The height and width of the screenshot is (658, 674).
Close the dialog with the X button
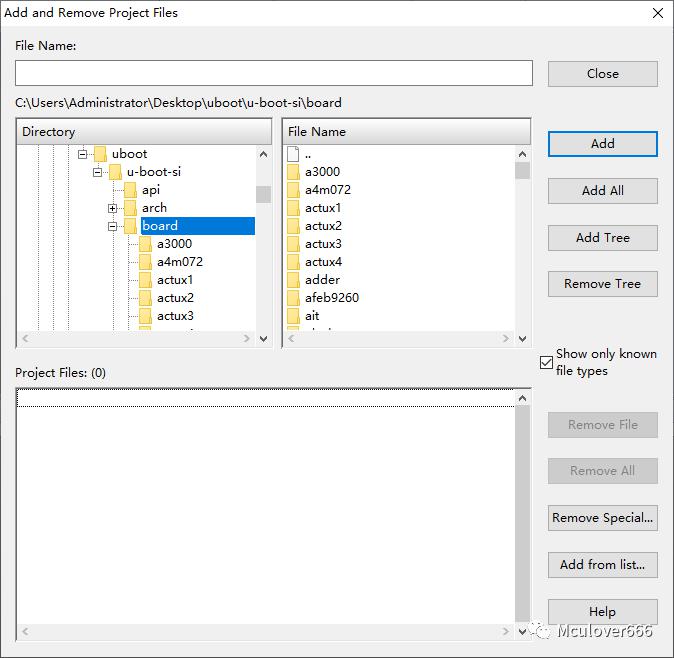click(x=657, y=13)
